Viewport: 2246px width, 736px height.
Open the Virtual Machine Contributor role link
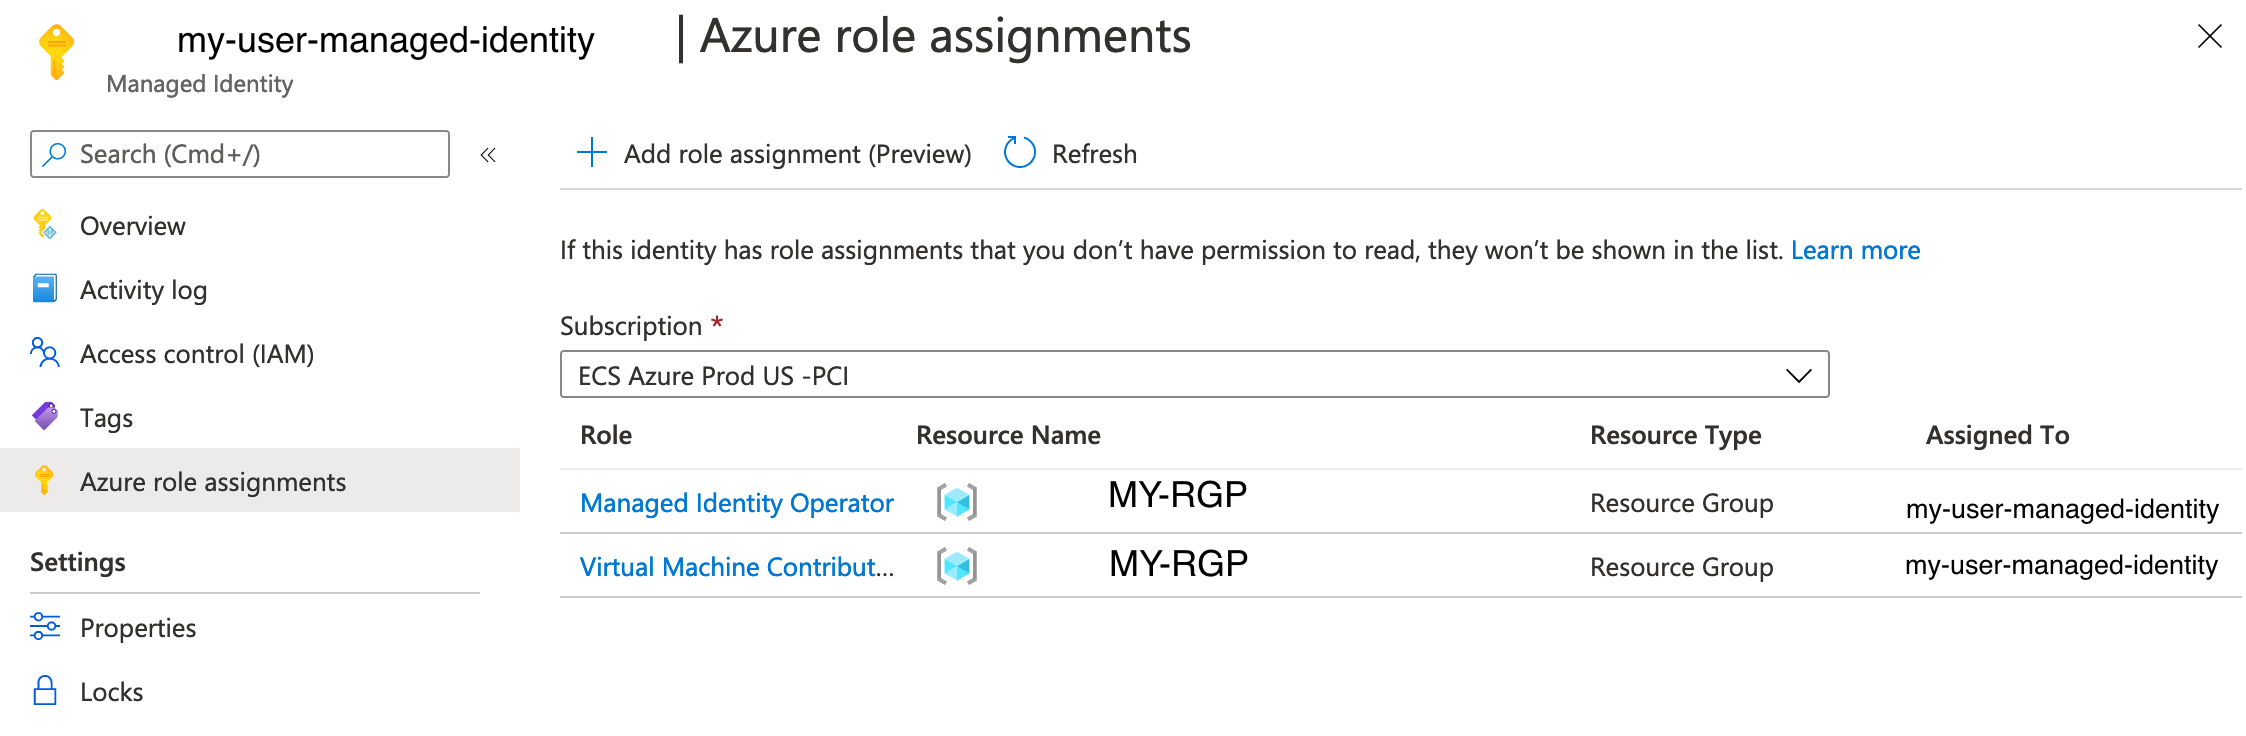[x=736, y=567]
